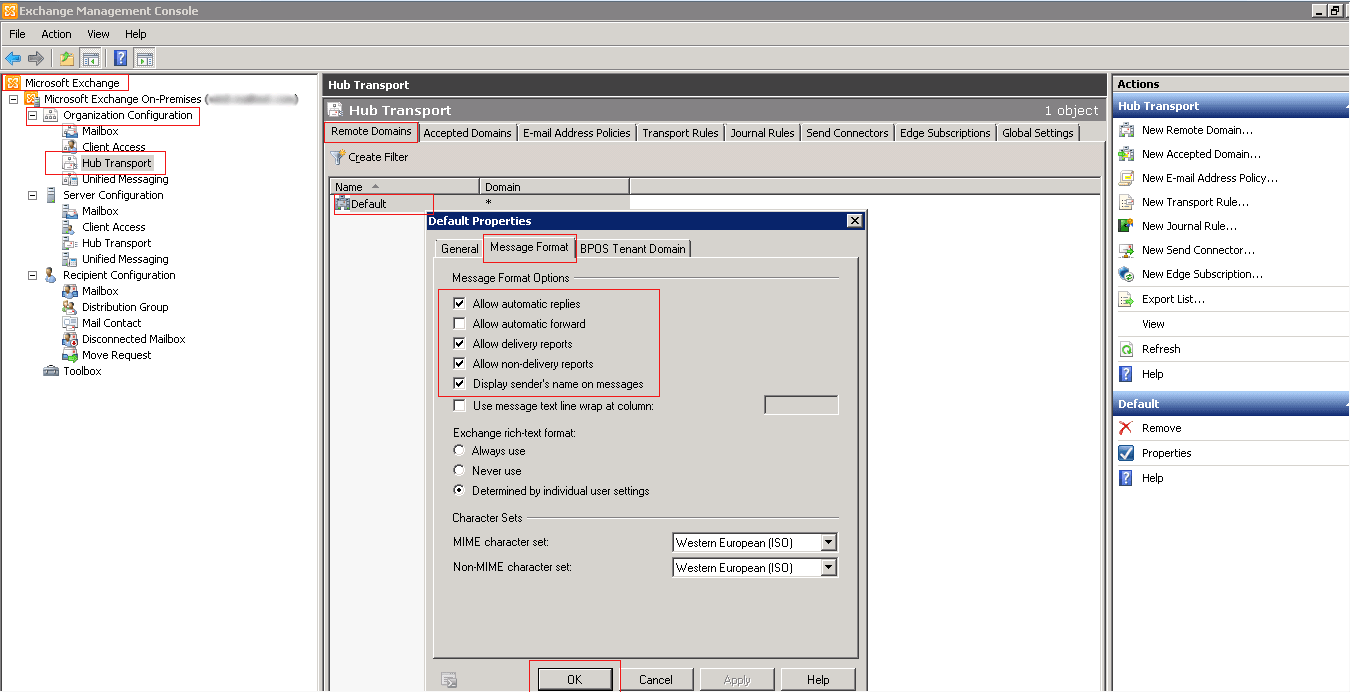Sort the list by Name column header
The height and width of the screenshot is (692, 1350).
click(x=404, y=187)
